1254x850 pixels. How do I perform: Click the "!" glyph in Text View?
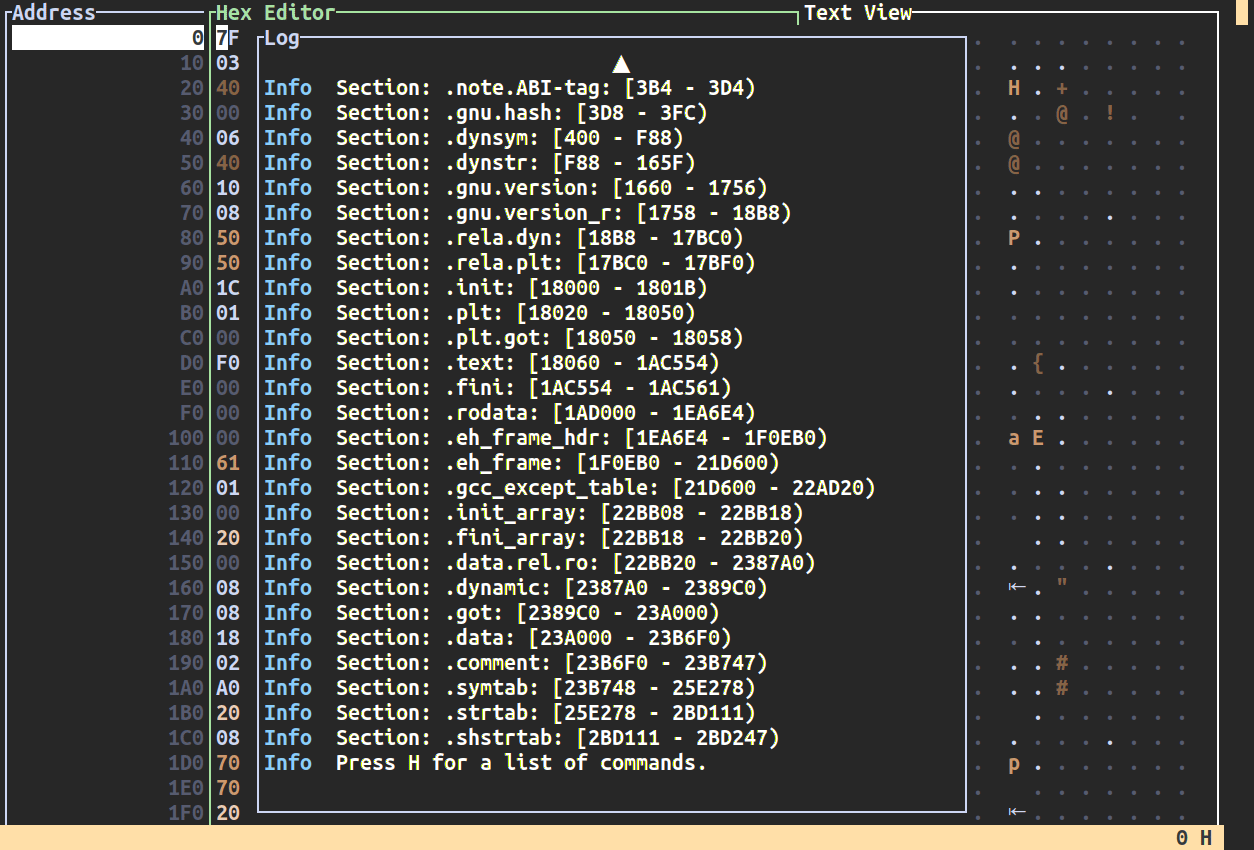coord(1110,113)
